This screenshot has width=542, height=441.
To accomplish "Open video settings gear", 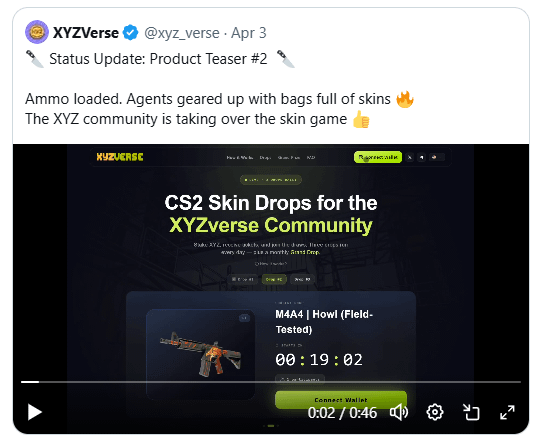I will pyautogui.click(x=435, y=412).
